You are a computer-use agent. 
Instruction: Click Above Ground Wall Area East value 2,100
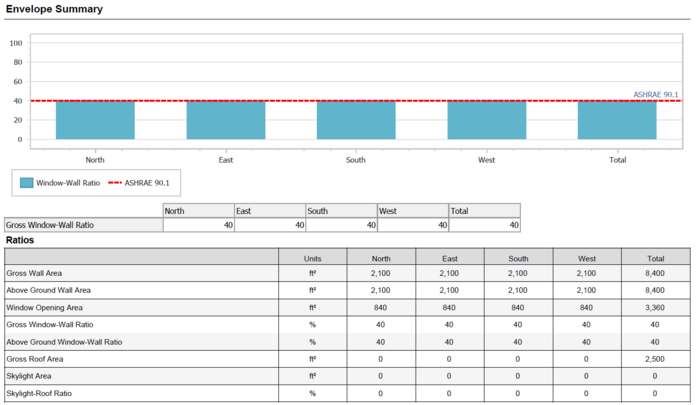pyautogui.click(x=449, y=290)
